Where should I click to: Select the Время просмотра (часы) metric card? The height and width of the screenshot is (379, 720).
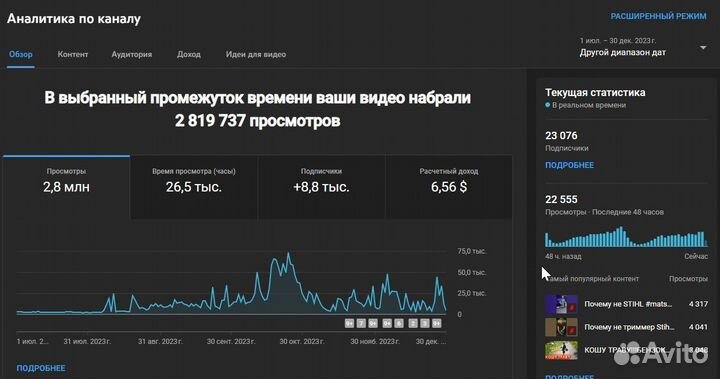point(194,187)
